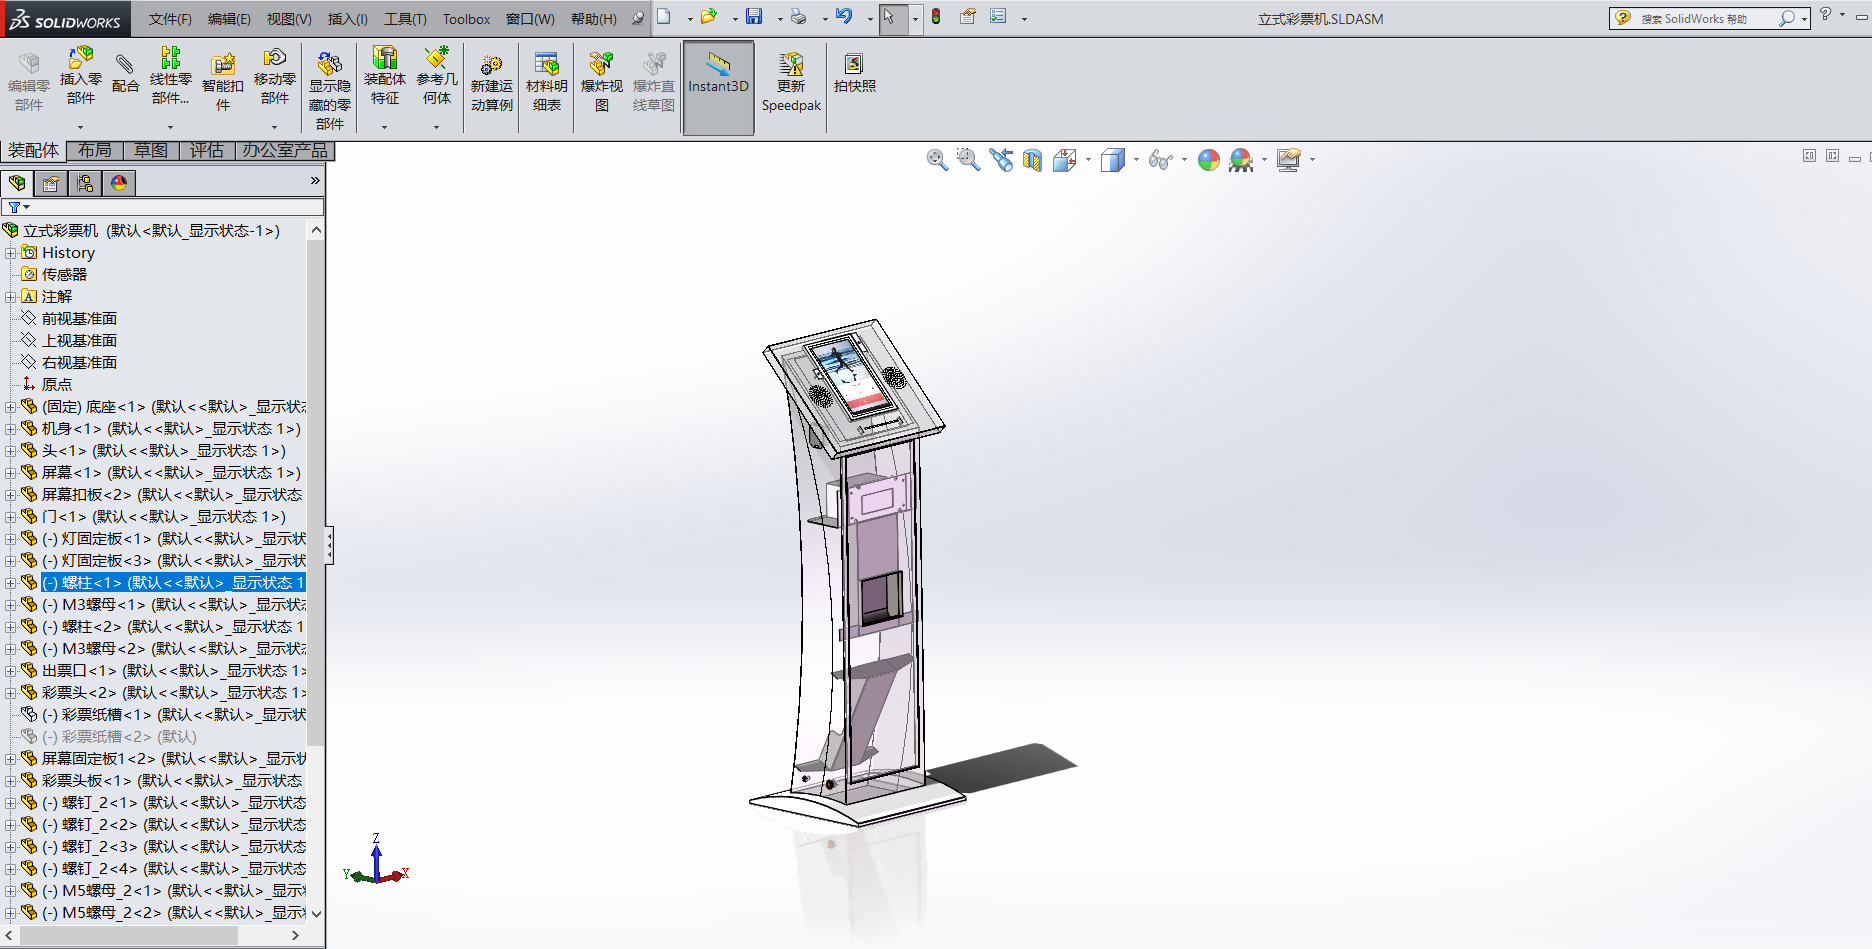
Task: Open dropdown arrow under 参考几何体
Action: pyautogui.click(x=436, y=127)
